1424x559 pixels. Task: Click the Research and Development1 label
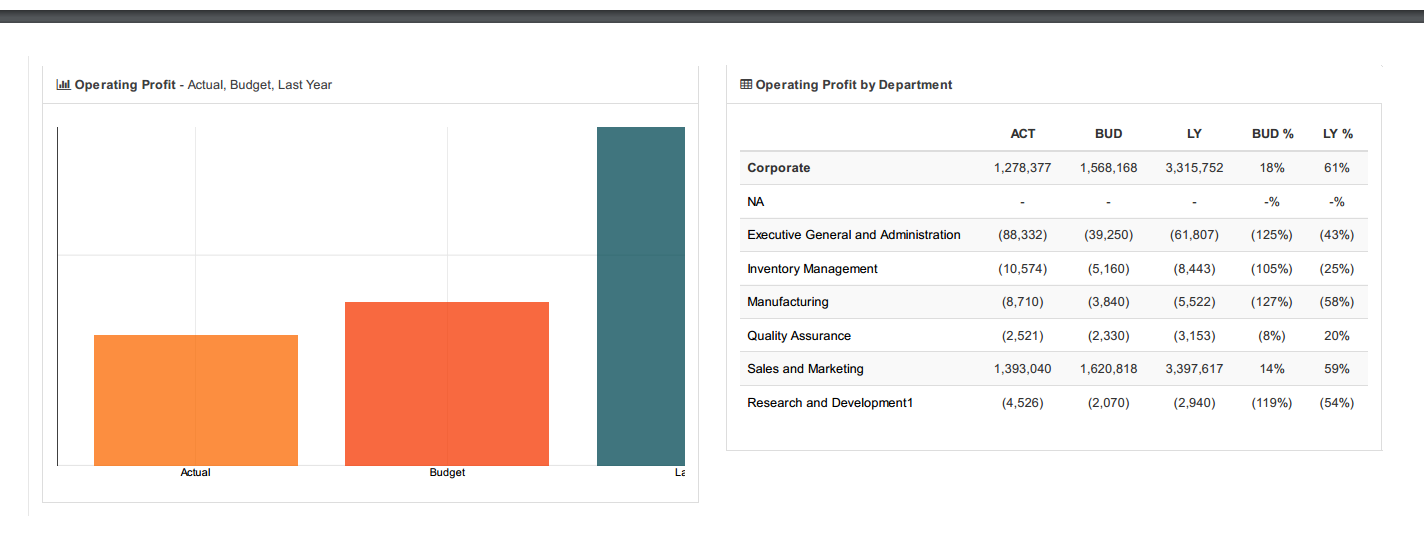(830, 403)
